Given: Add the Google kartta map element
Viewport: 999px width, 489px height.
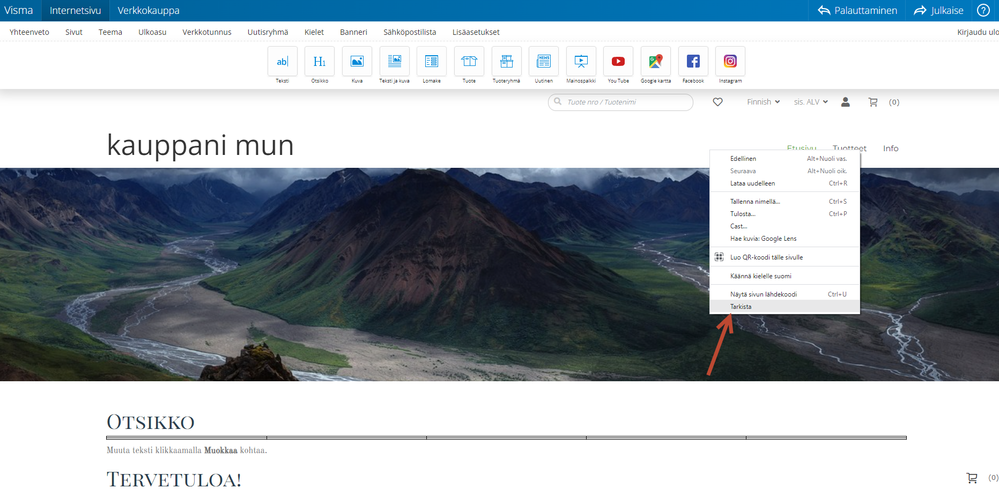Looking at the screenshot, I should click(x=655, y=62).
